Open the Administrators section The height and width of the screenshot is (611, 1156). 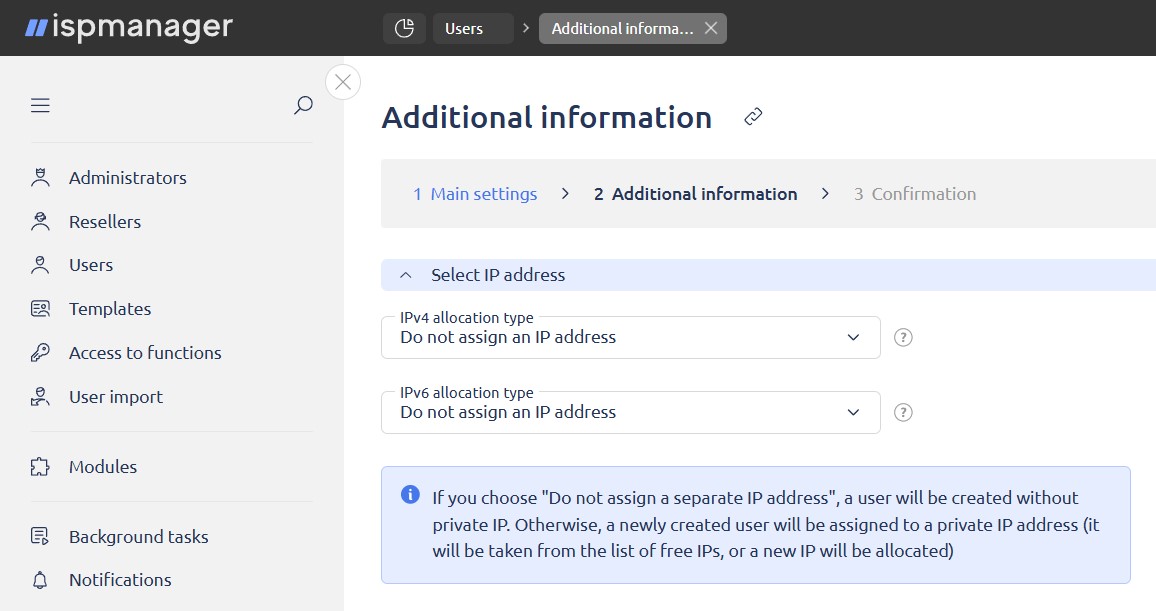tap(128, 178)
